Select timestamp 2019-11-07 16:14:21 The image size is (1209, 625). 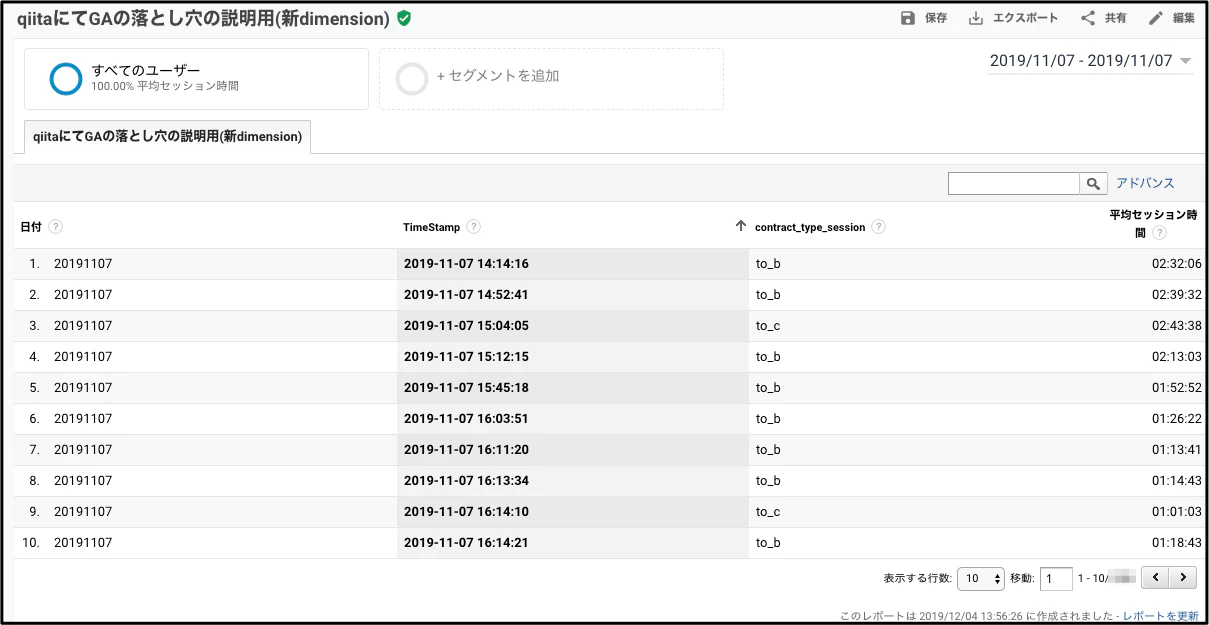coord(466,543)
